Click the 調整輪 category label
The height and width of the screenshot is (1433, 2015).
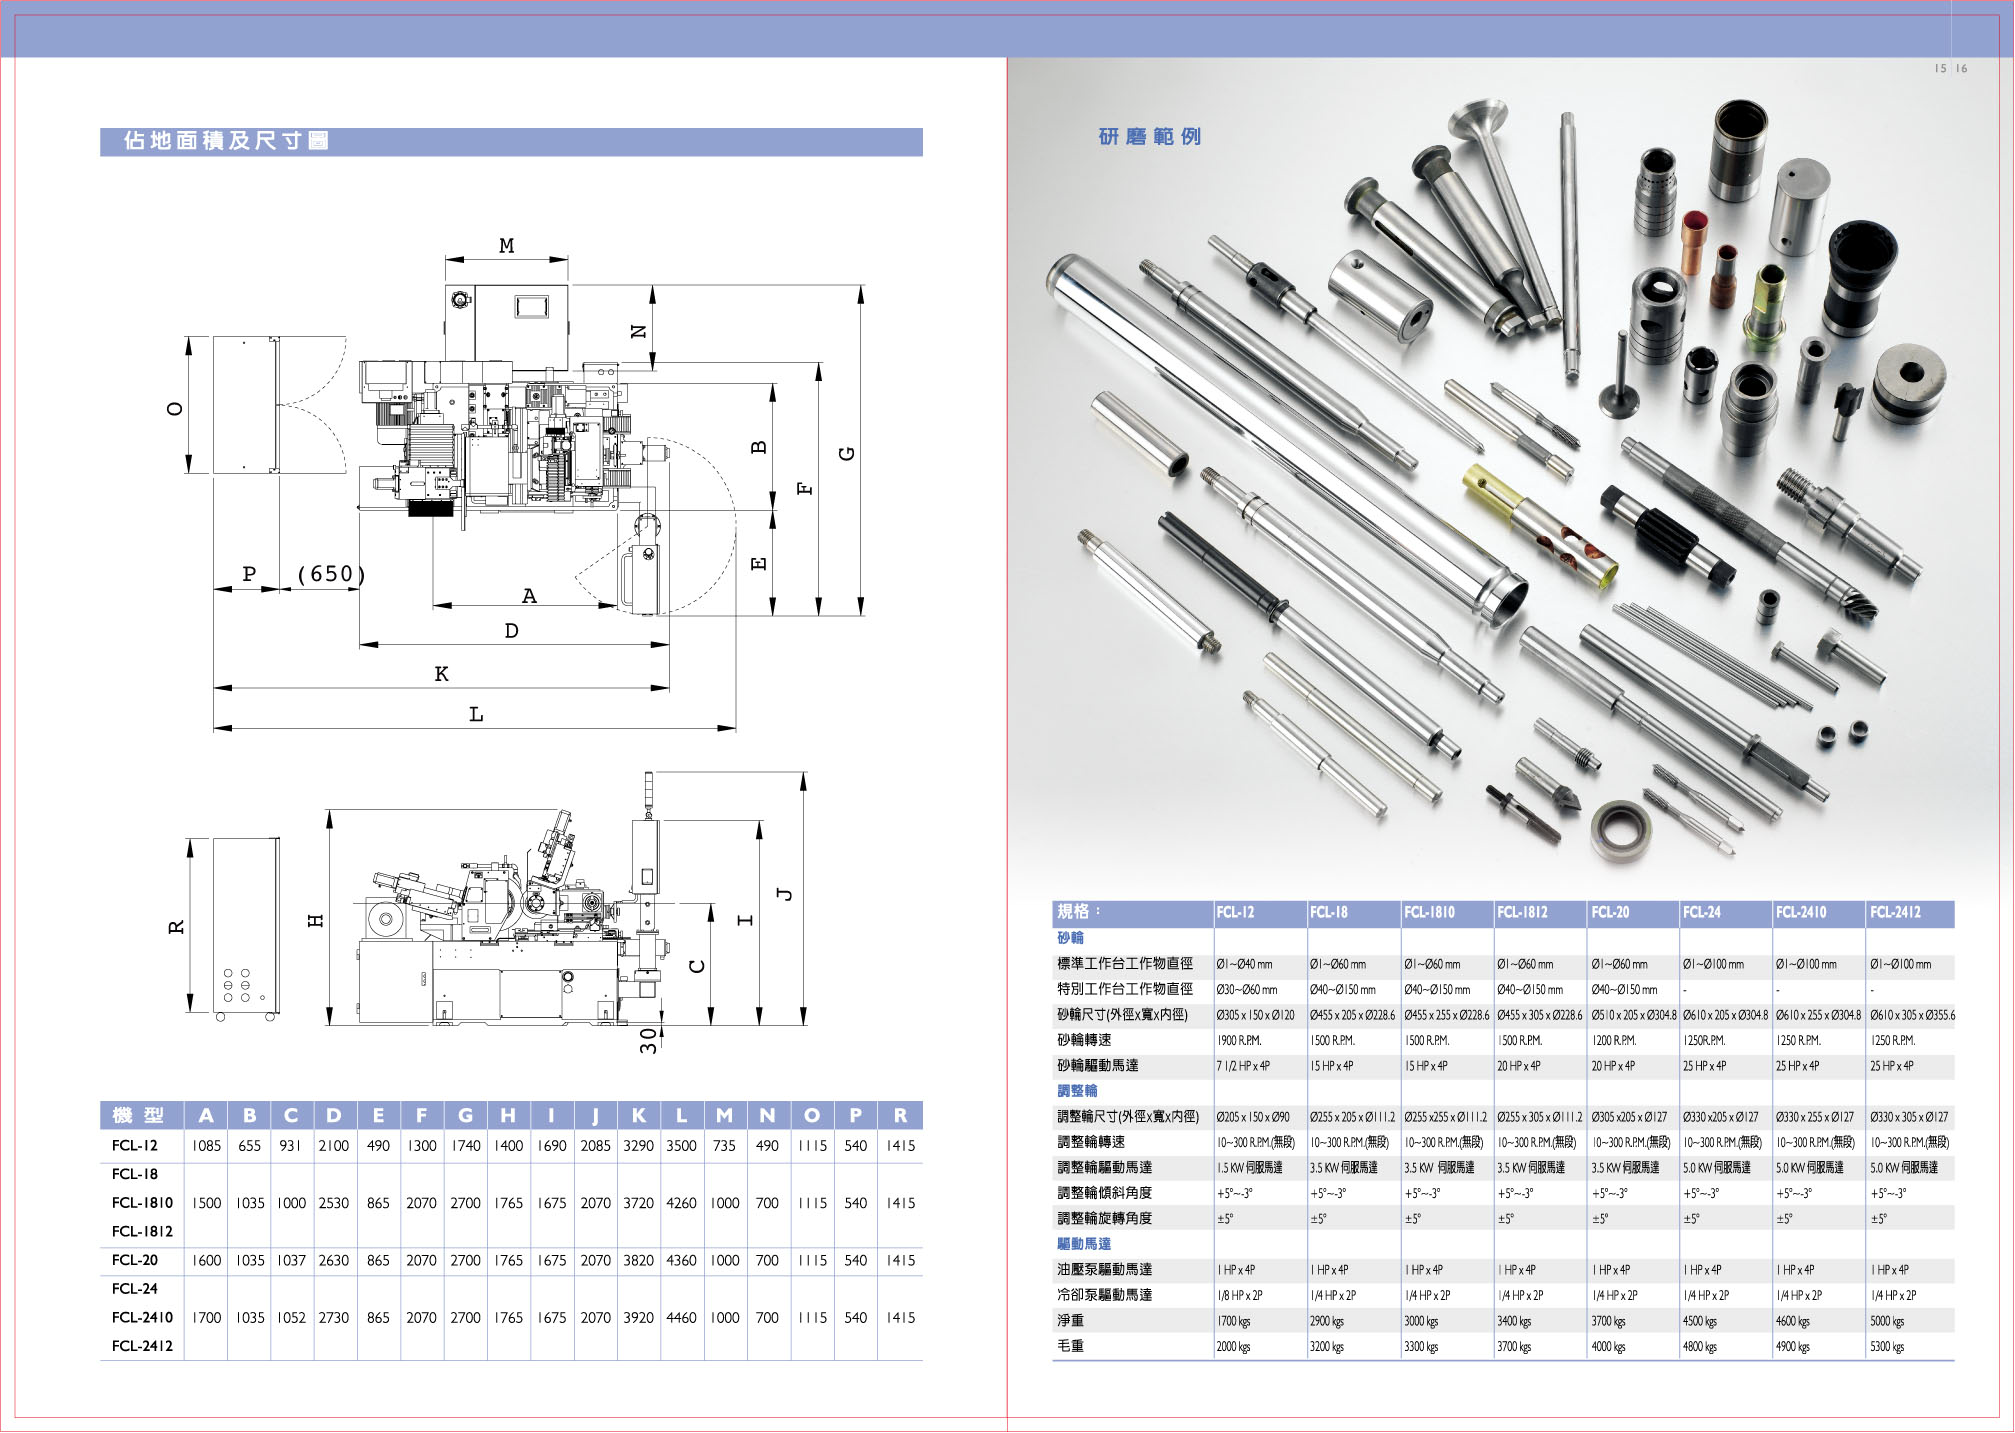pos(1077,1091)
